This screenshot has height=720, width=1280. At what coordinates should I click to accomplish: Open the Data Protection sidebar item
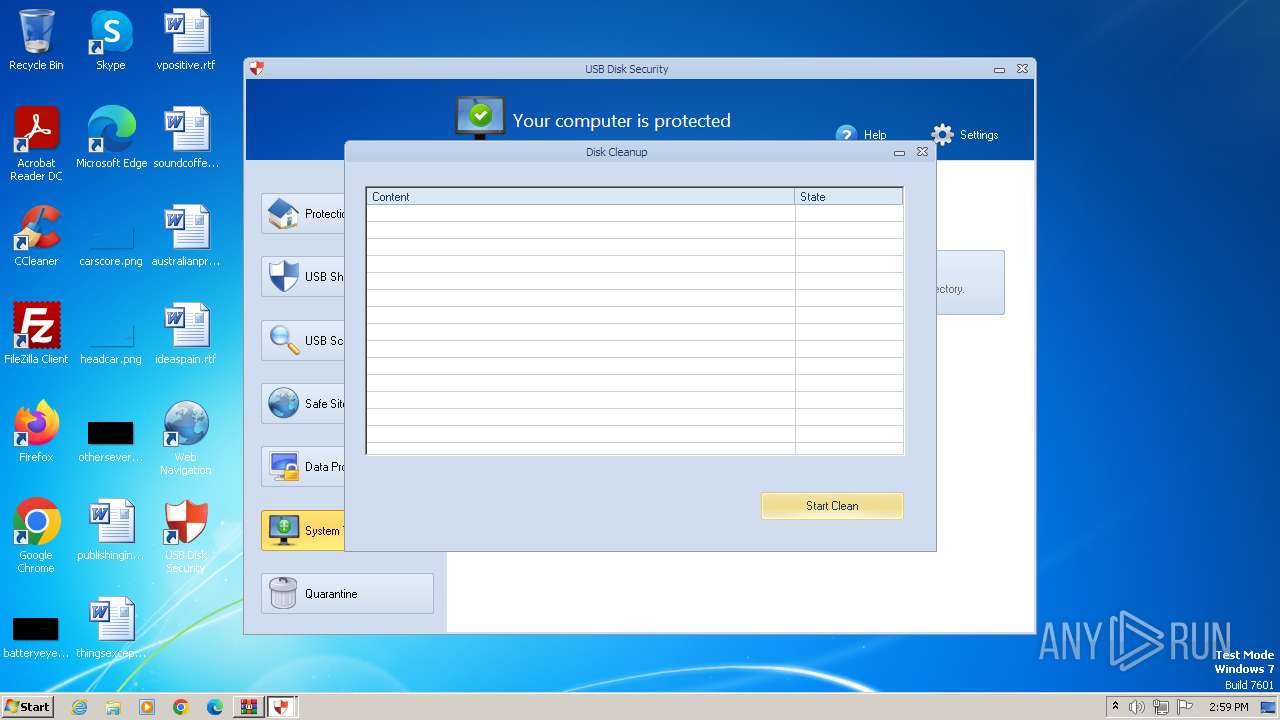point(303,467)
